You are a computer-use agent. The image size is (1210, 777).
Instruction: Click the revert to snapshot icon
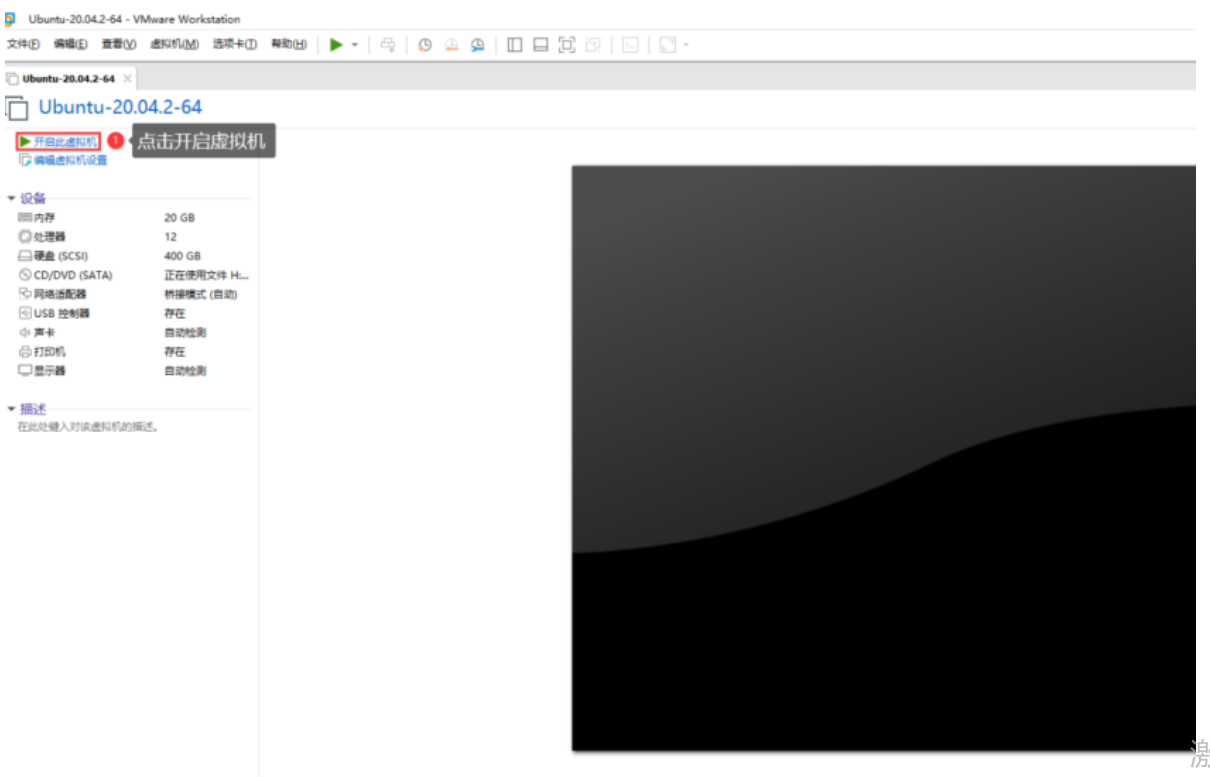(451, 44)
